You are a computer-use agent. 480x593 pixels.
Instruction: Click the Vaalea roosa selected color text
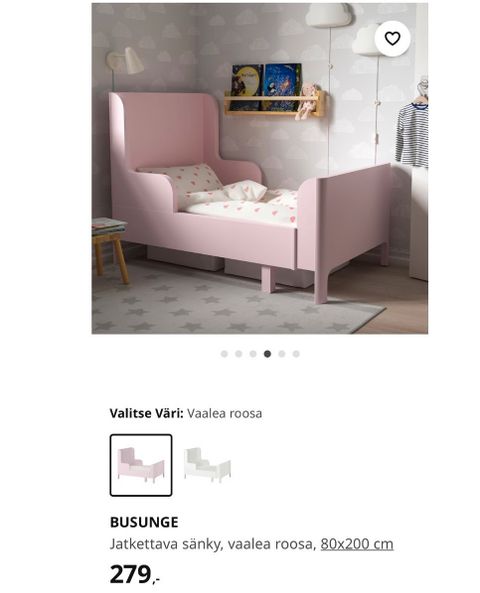[225, 413]
